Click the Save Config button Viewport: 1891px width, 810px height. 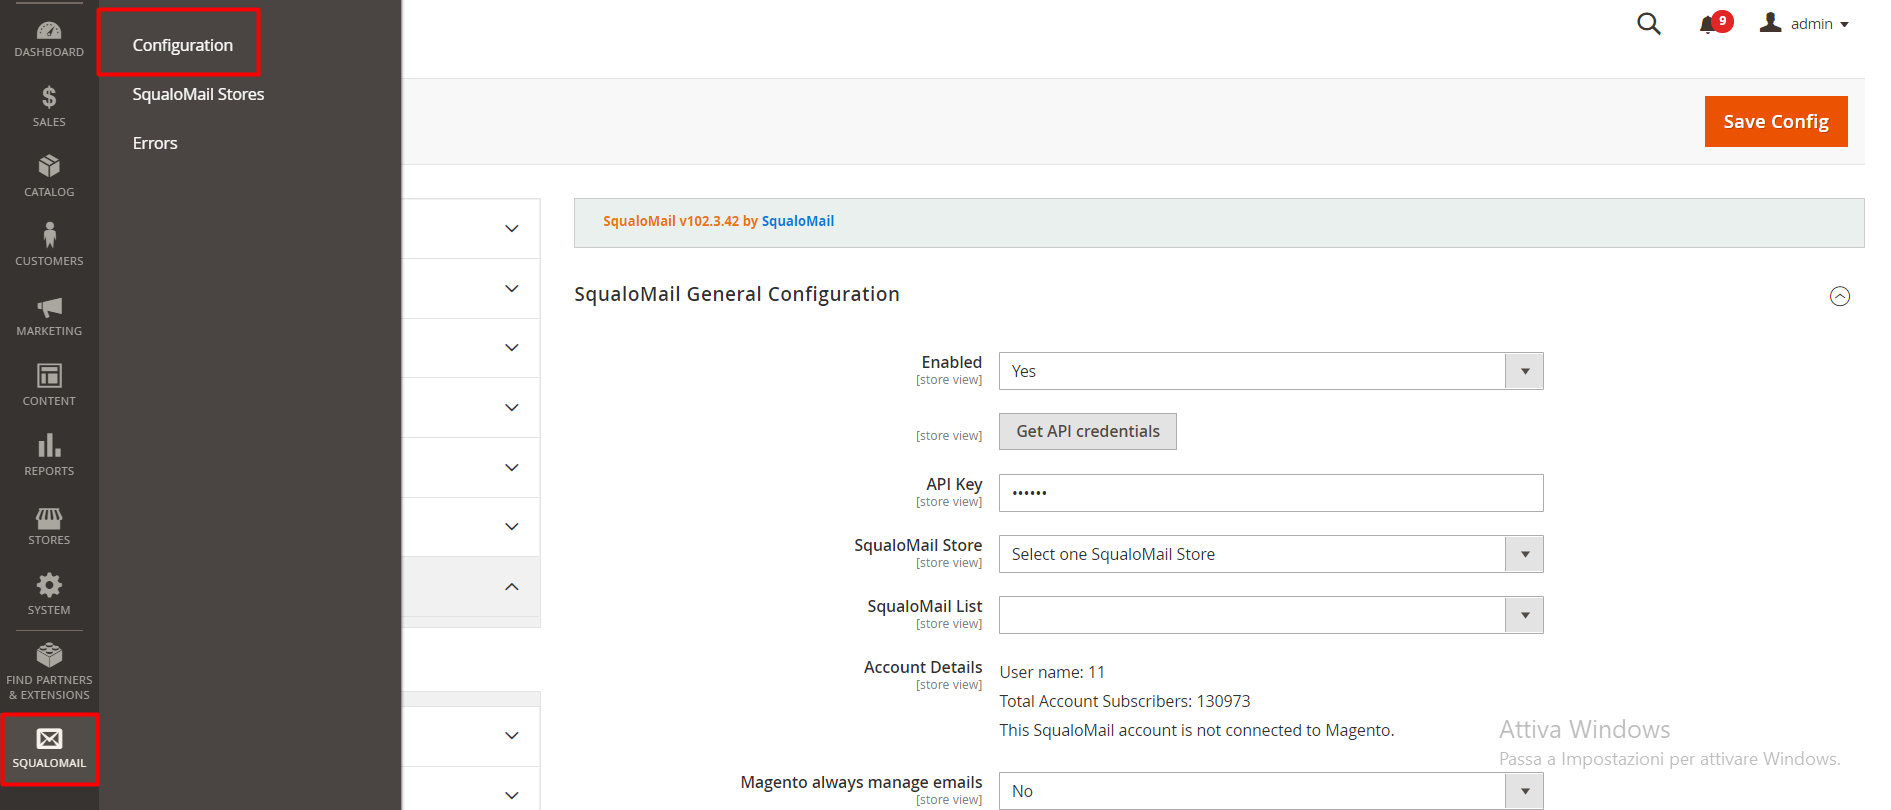tap(1775, 121)
